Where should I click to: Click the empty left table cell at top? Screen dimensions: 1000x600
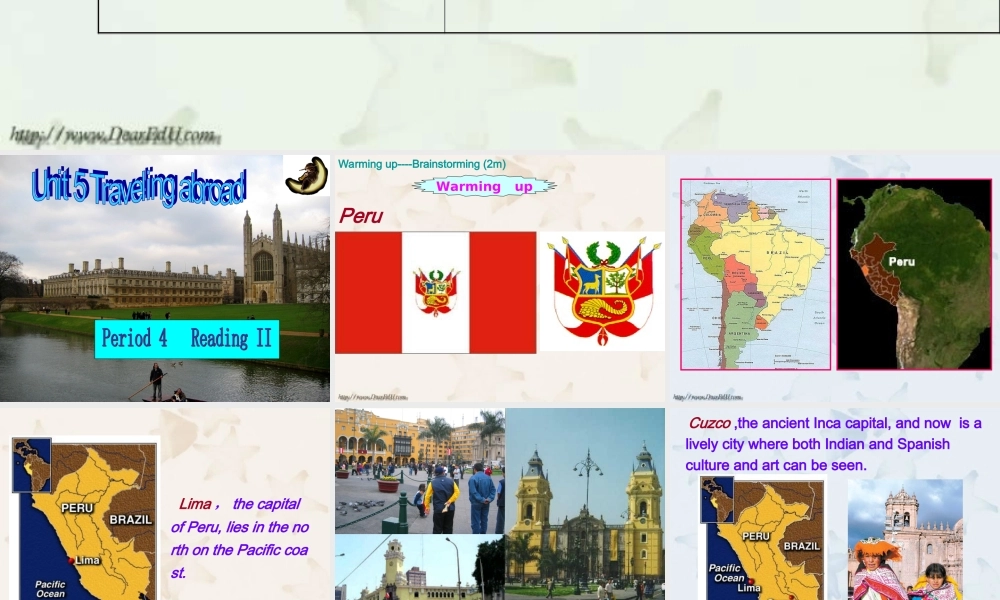[x=271, y=15]
